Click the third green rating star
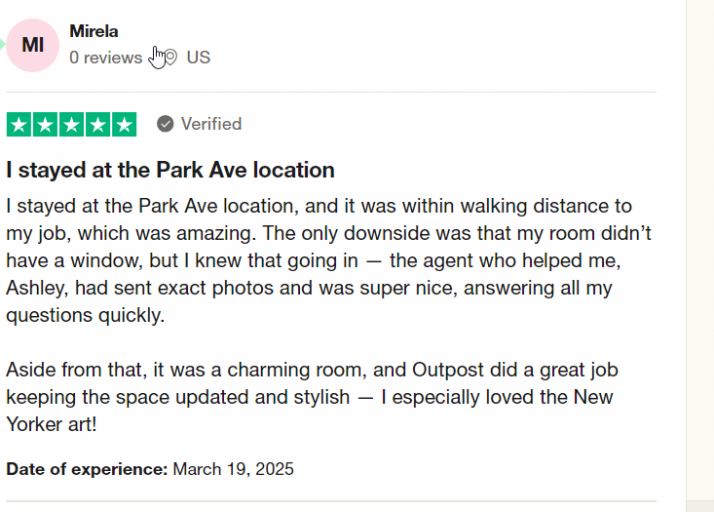Image resolution: width=714 pixels, height=512 pixels. point(71,124)
